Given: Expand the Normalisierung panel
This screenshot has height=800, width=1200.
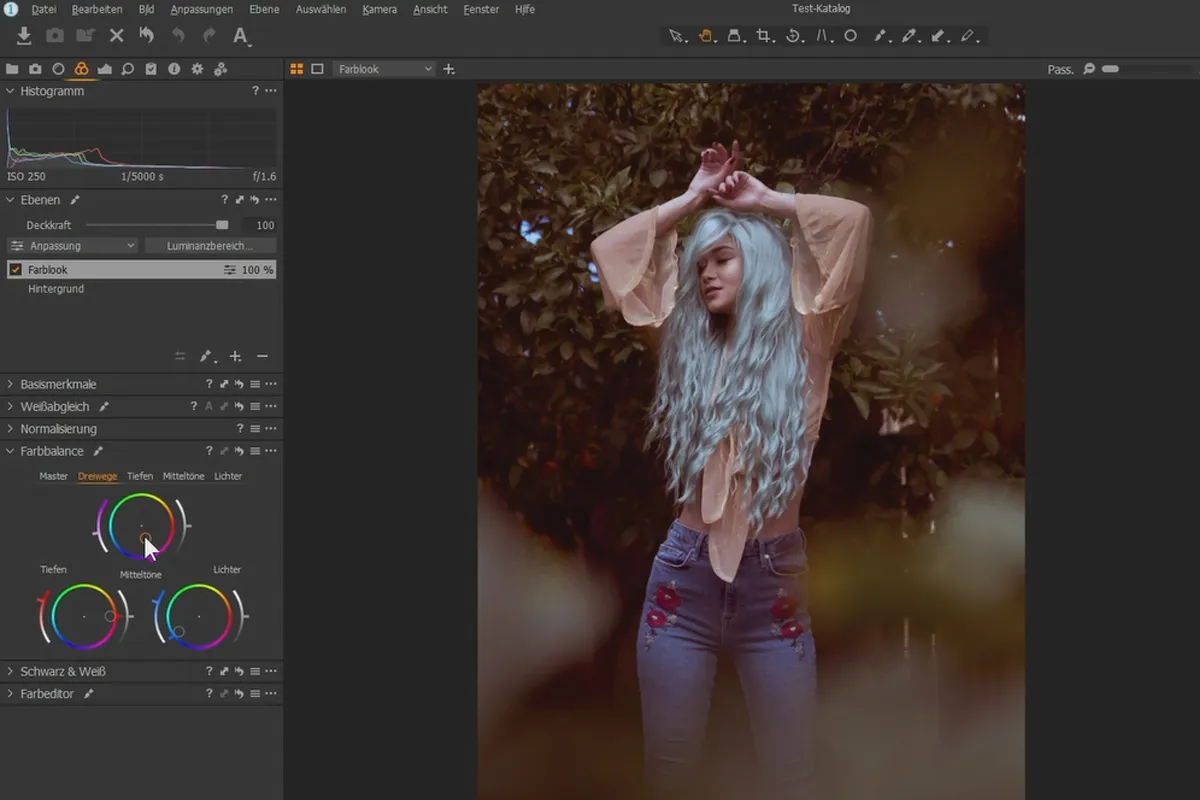Looking at the screenshot, I should (11, 429).
